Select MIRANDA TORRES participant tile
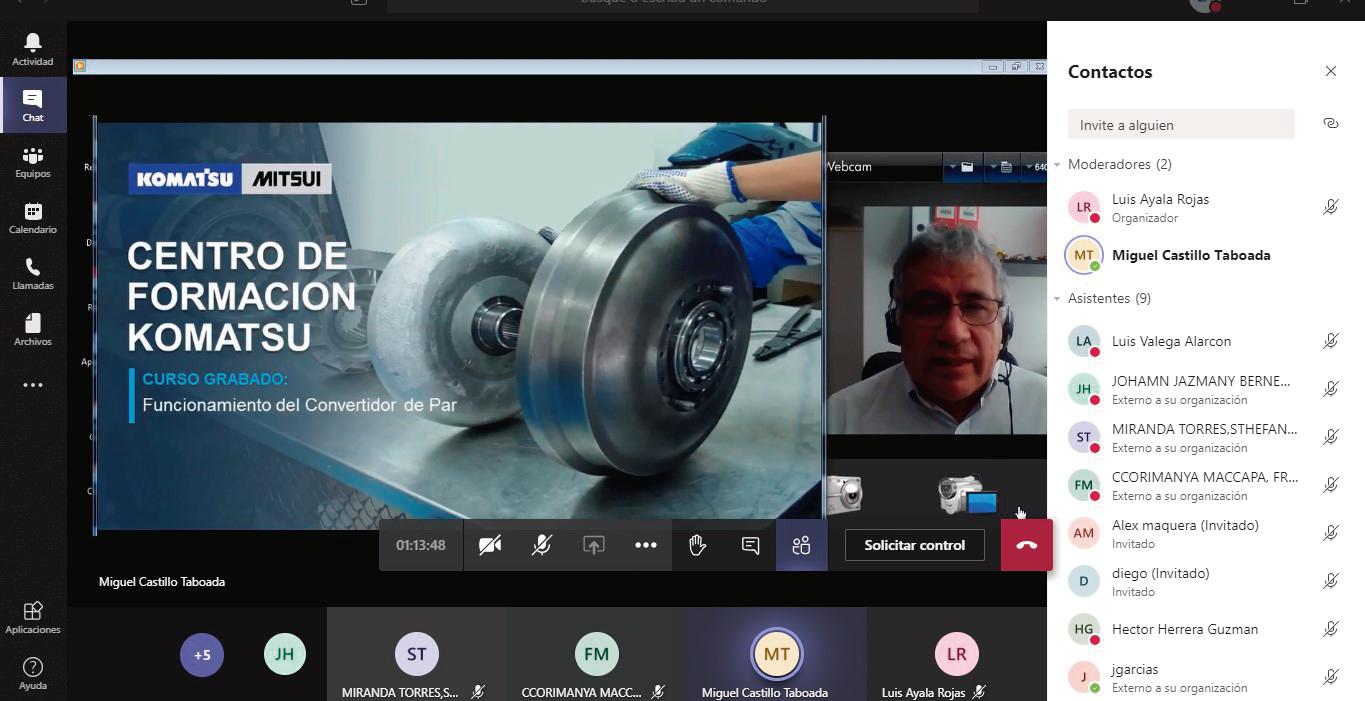Viewport: 1365px width, 701px height. 417,654
